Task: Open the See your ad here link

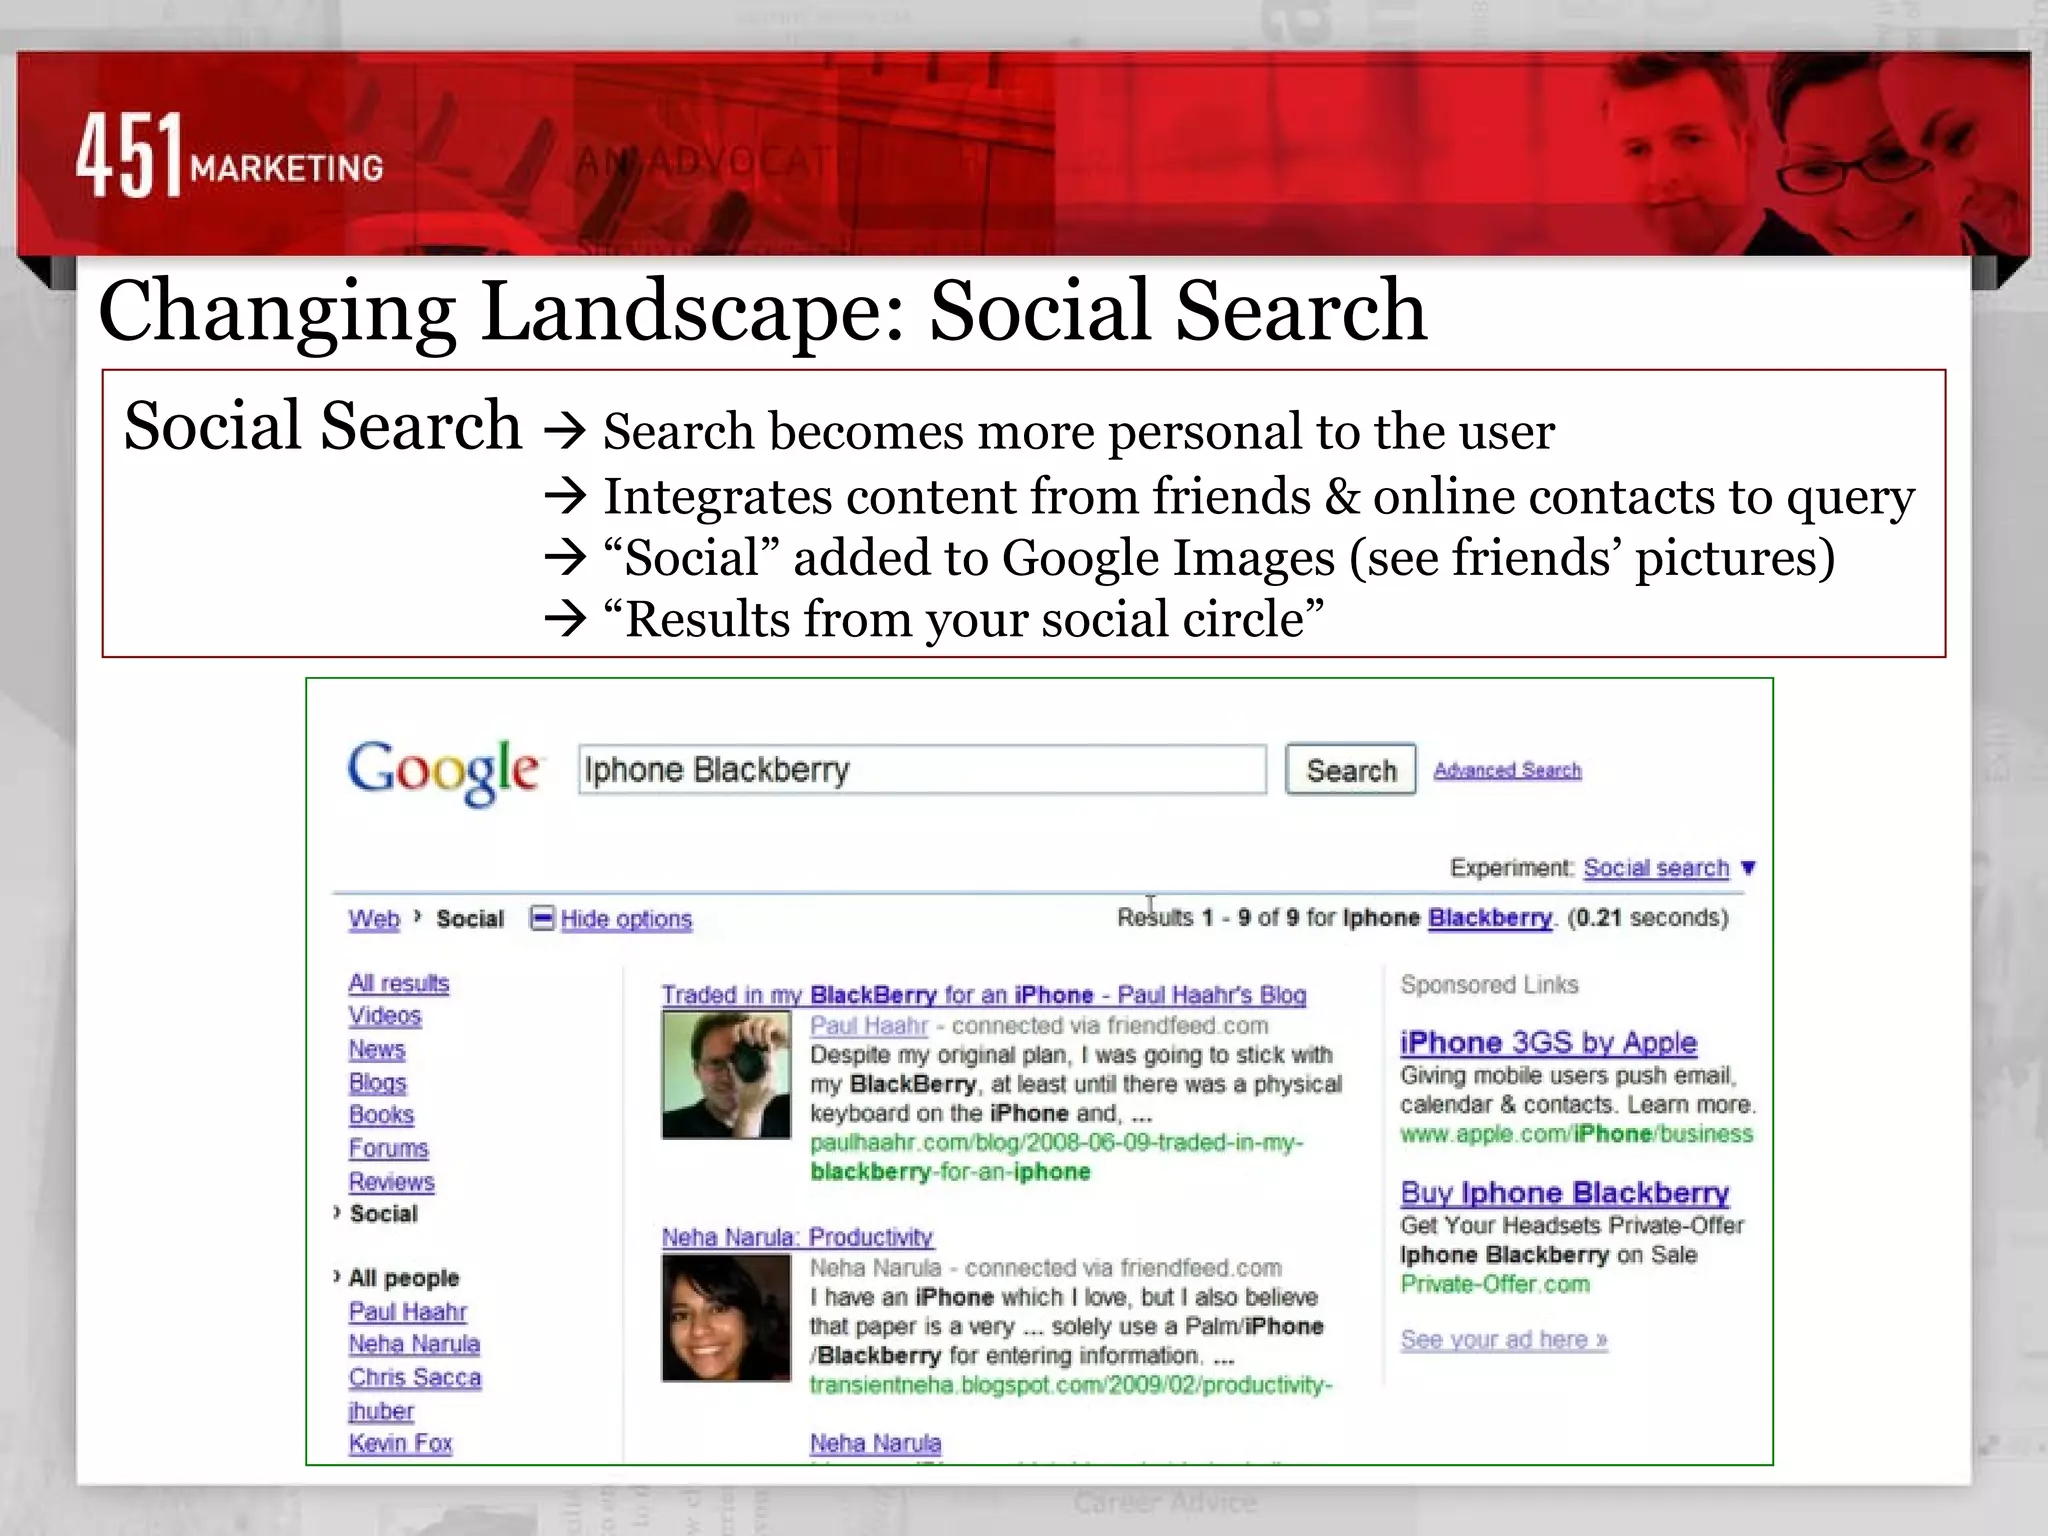Action: click(x=1504, y=1339)
